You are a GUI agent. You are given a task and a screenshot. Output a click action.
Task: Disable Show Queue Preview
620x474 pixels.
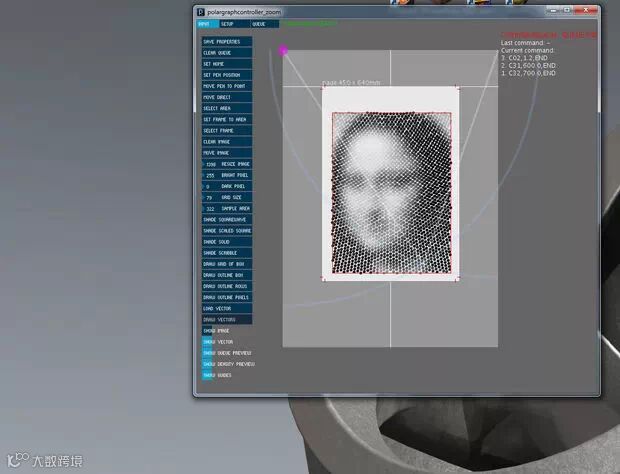(x=227, y=353)
